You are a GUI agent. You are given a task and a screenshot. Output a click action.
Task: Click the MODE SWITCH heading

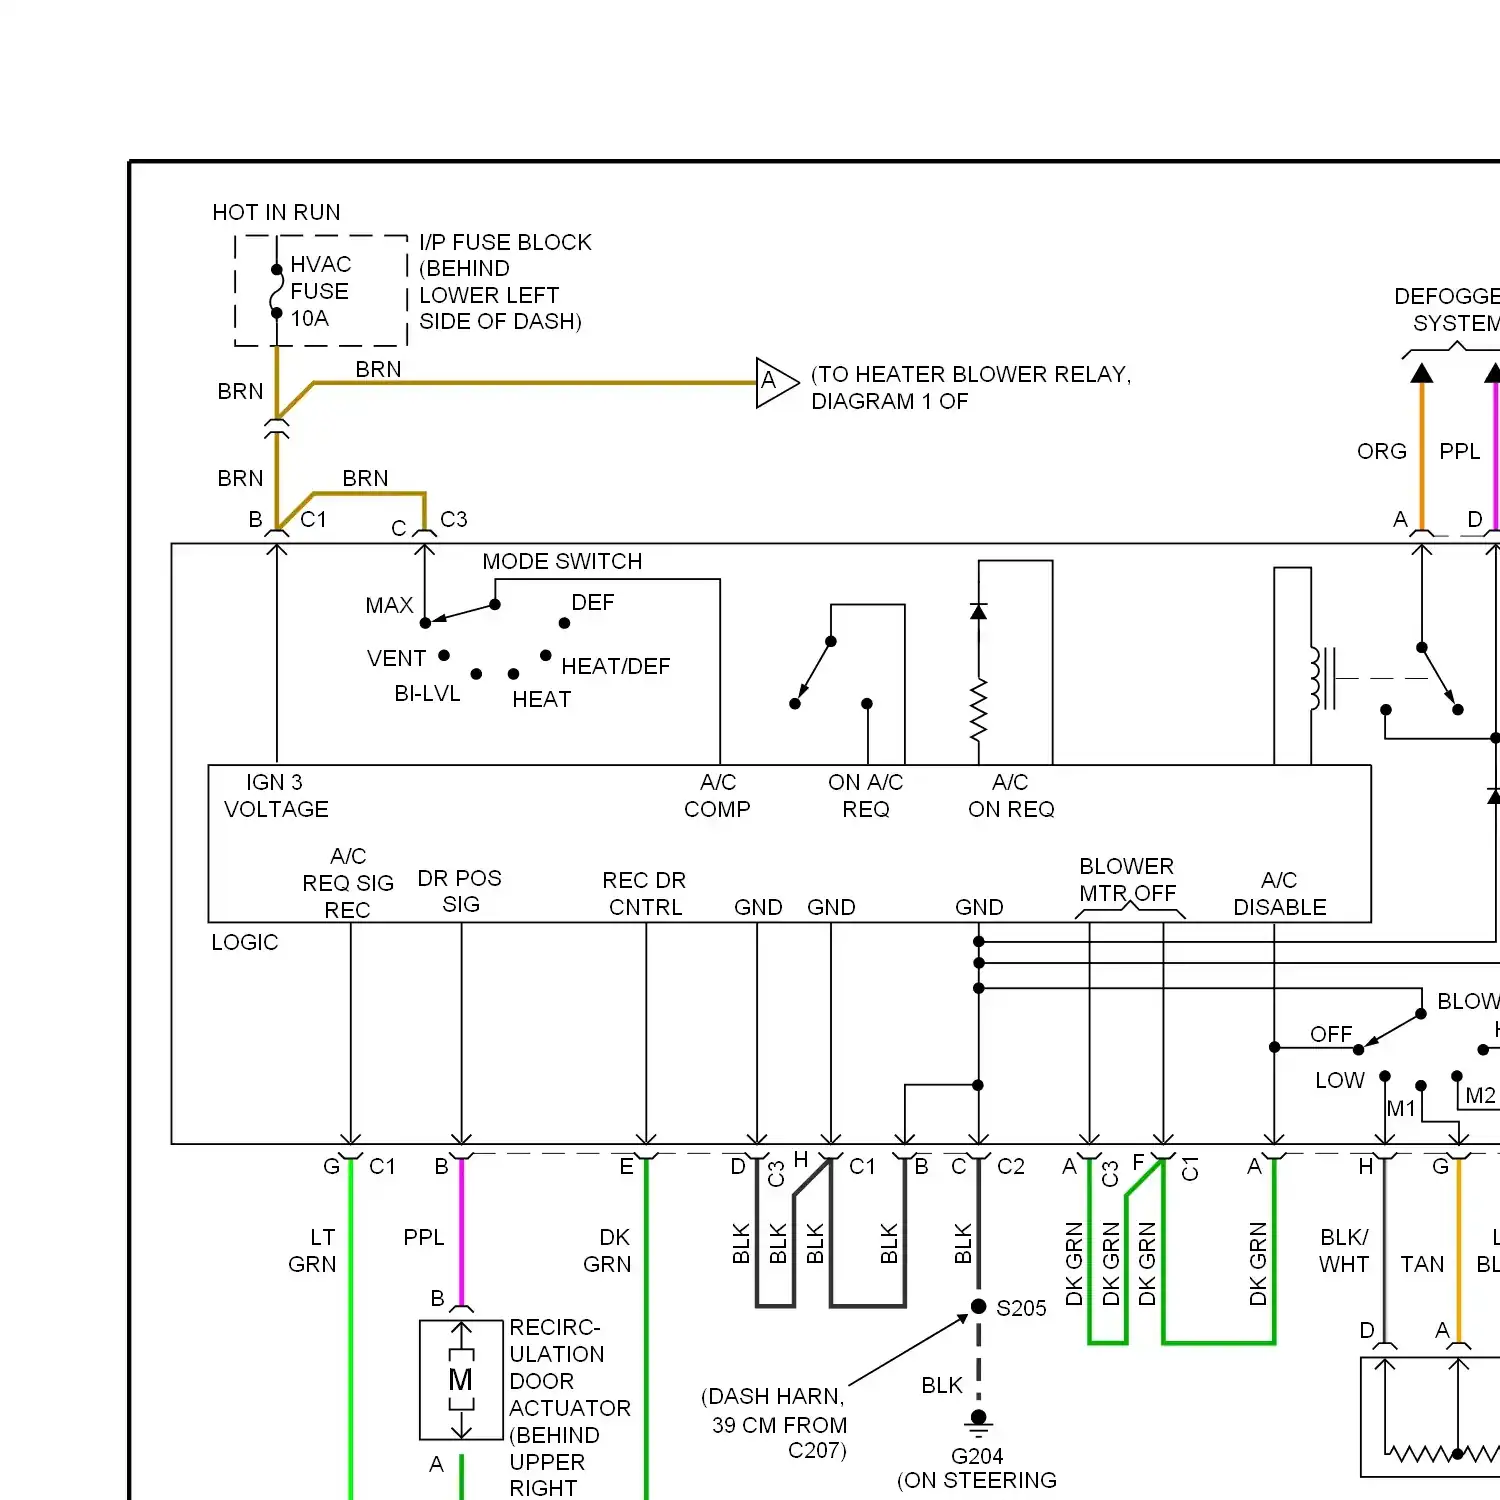[x=562, y=561]
